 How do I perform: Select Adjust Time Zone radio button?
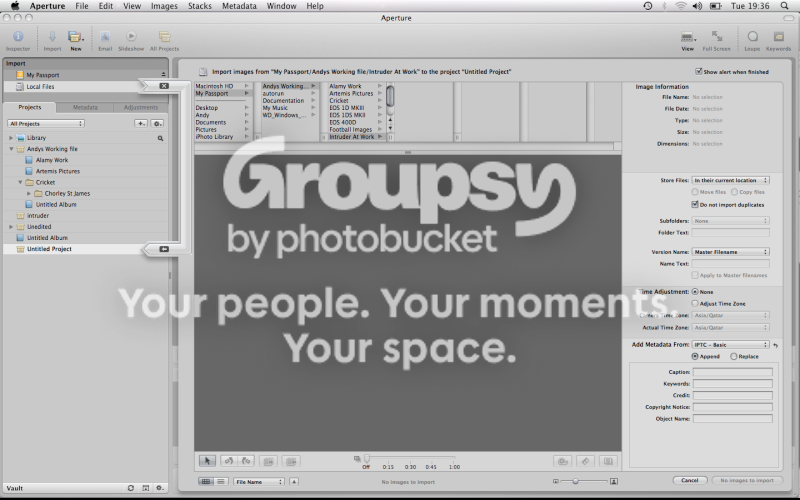point(695,304)
